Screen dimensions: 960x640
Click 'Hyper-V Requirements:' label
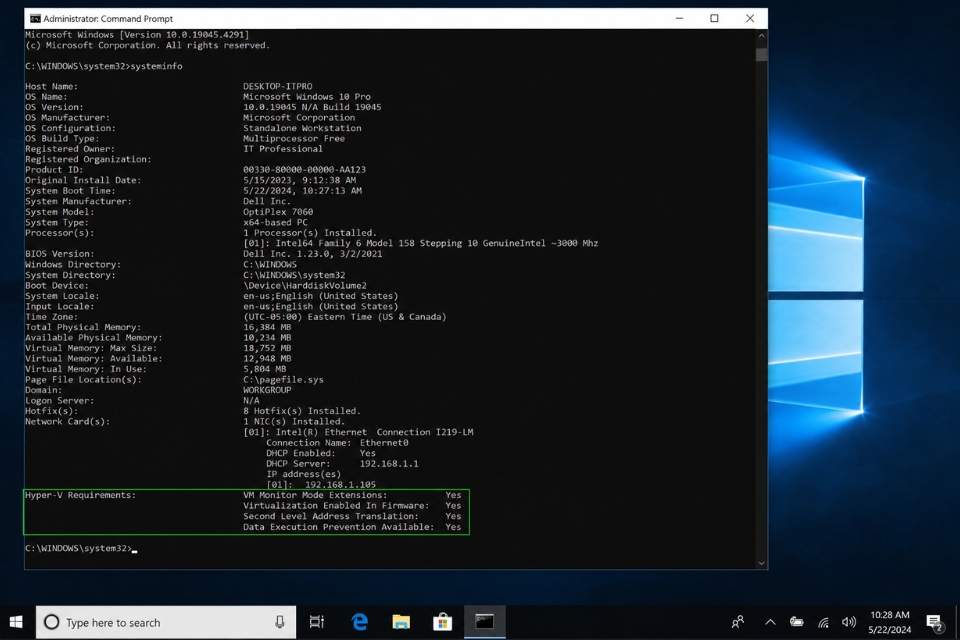[x=80, y=495]
